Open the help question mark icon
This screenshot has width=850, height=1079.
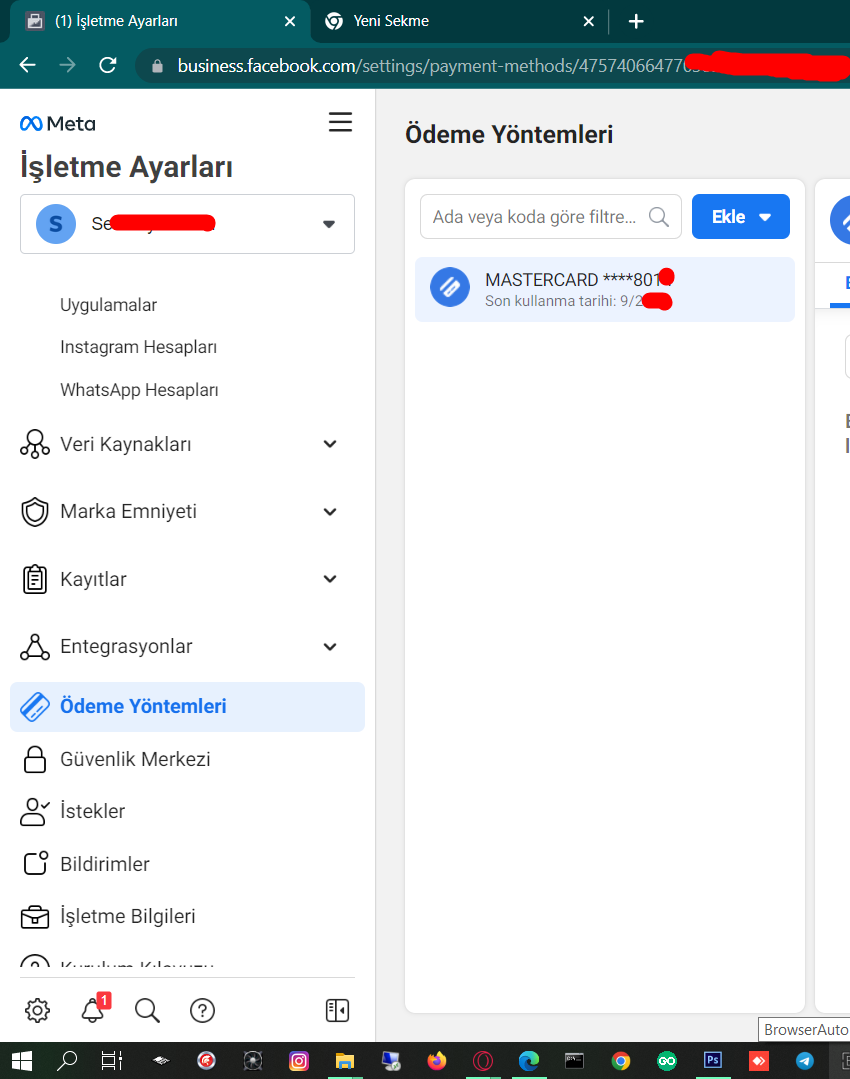point(202,1010)
